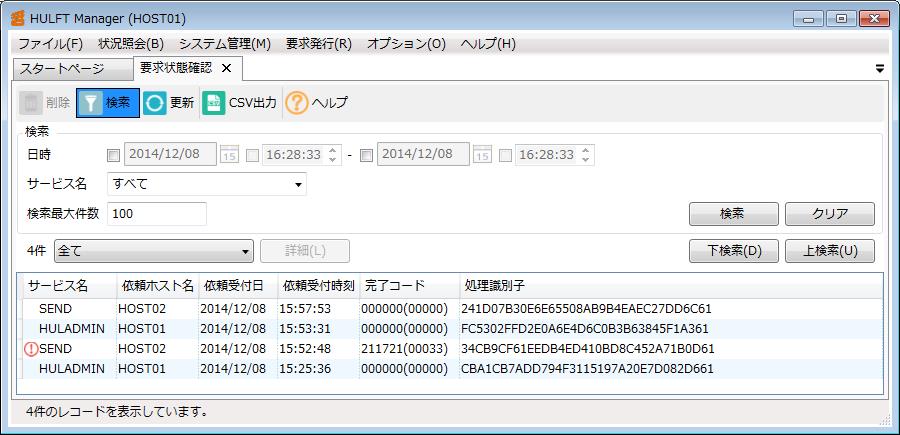Click the tab list arrow at far right

[880, 69]
